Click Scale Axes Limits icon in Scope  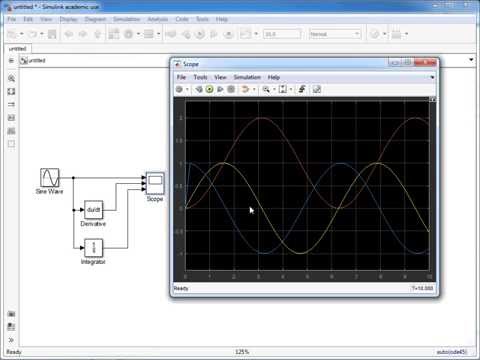click(283, 89)
